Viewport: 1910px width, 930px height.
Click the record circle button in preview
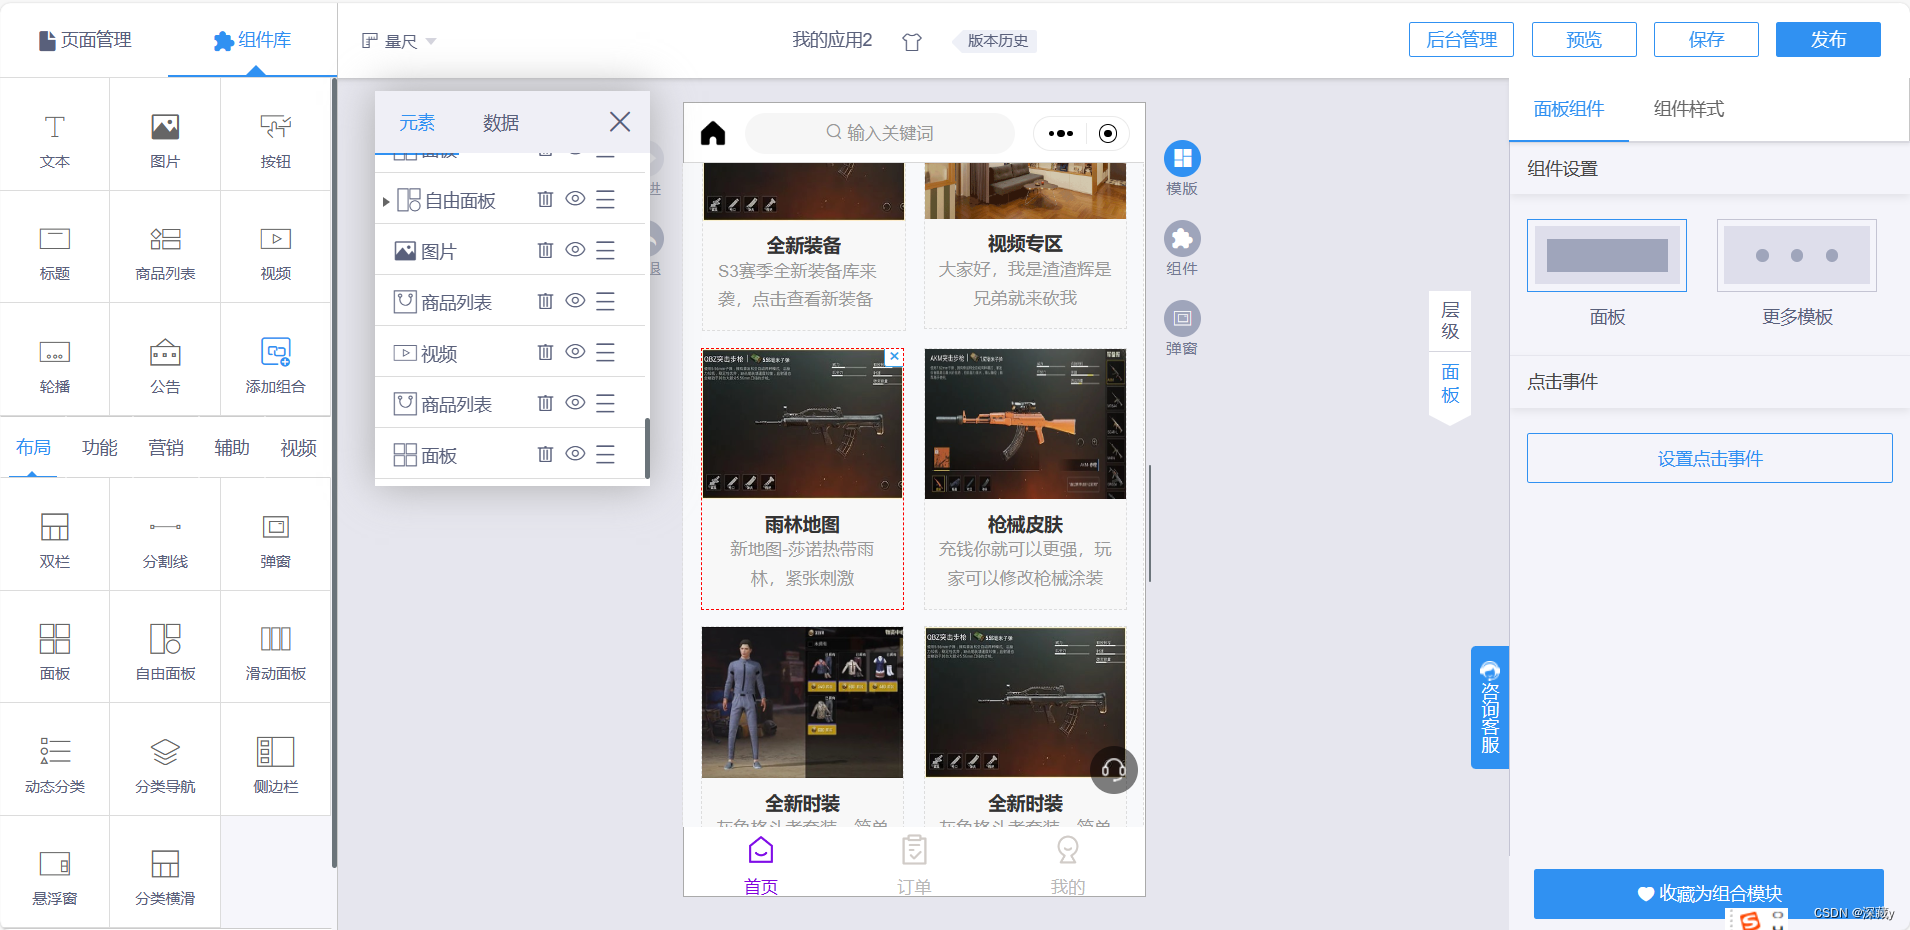click(x=1107, y=133)
